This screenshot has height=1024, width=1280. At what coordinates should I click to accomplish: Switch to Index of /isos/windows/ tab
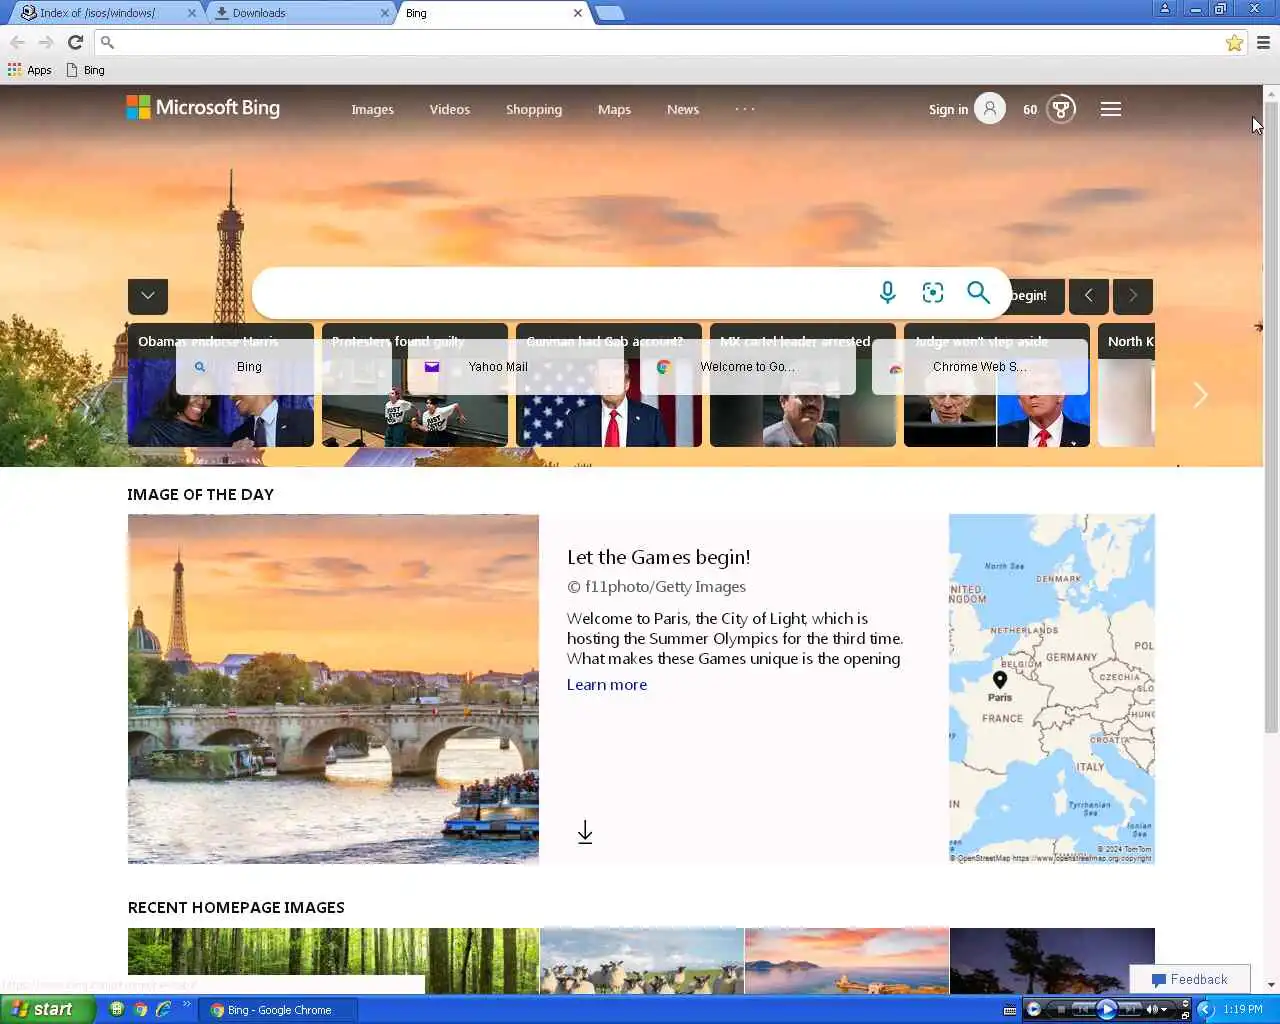tap(105, 13)
